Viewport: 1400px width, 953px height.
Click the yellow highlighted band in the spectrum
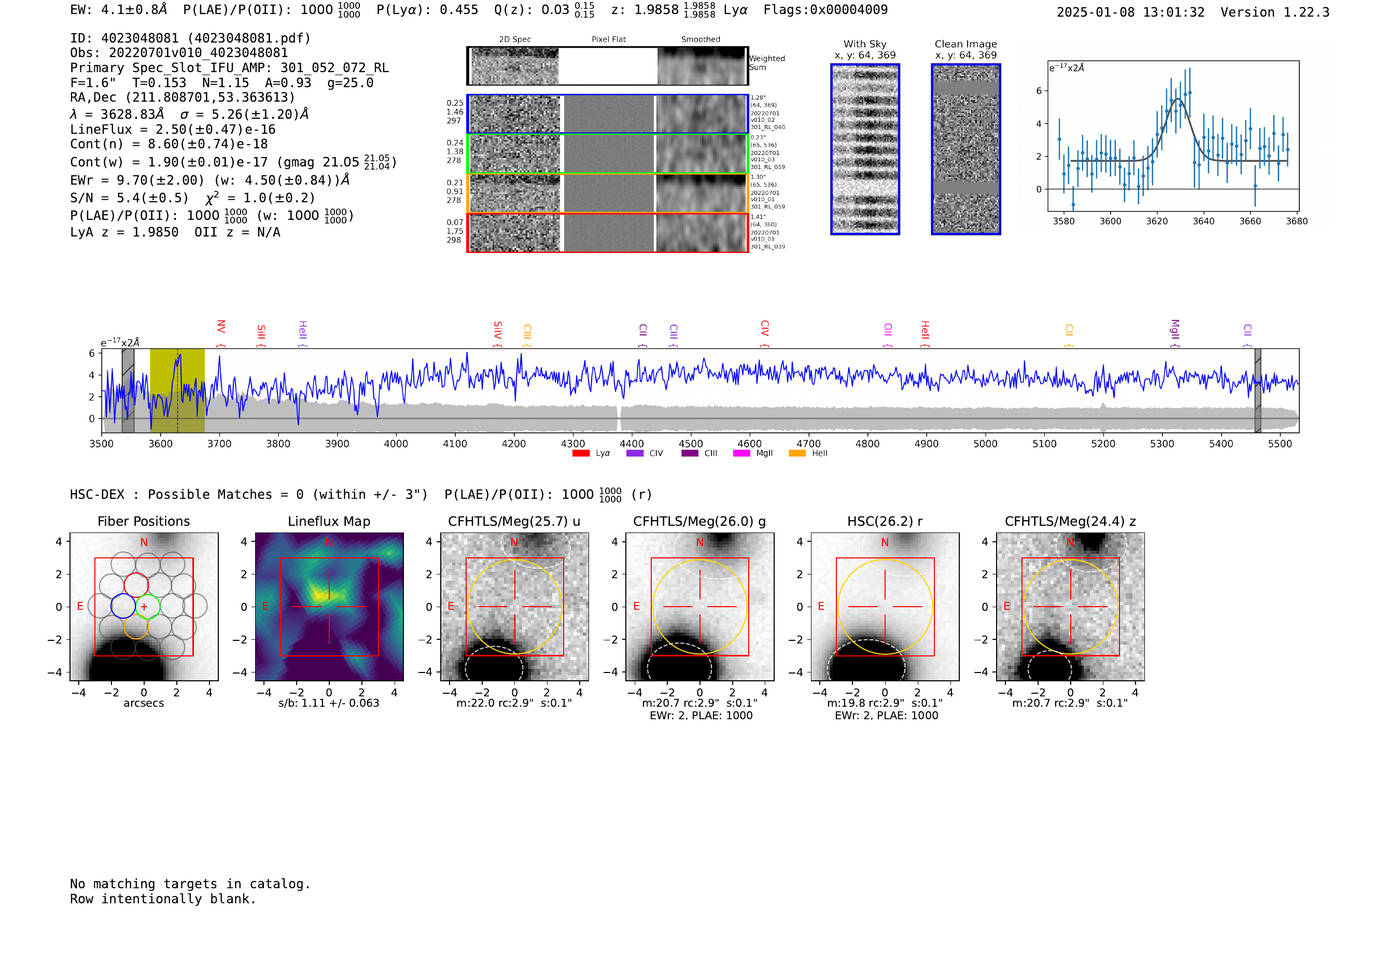click(177, 391)
